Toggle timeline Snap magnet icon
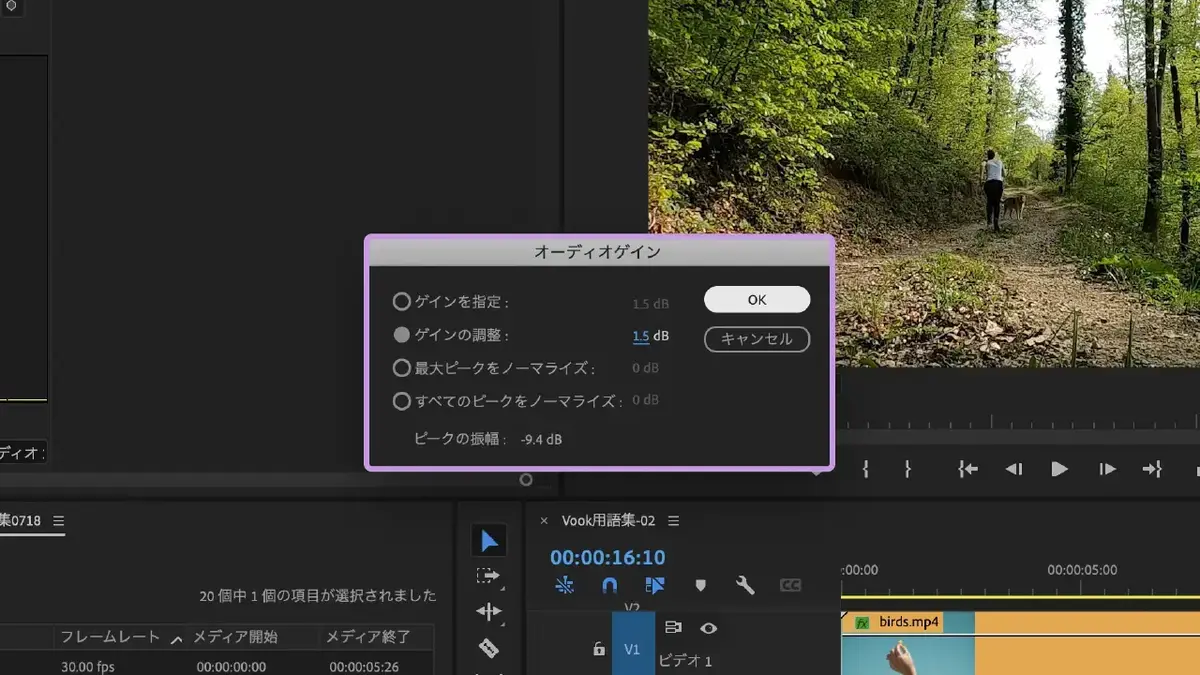This screenshot has height=675, width=1200. [609, 585]
